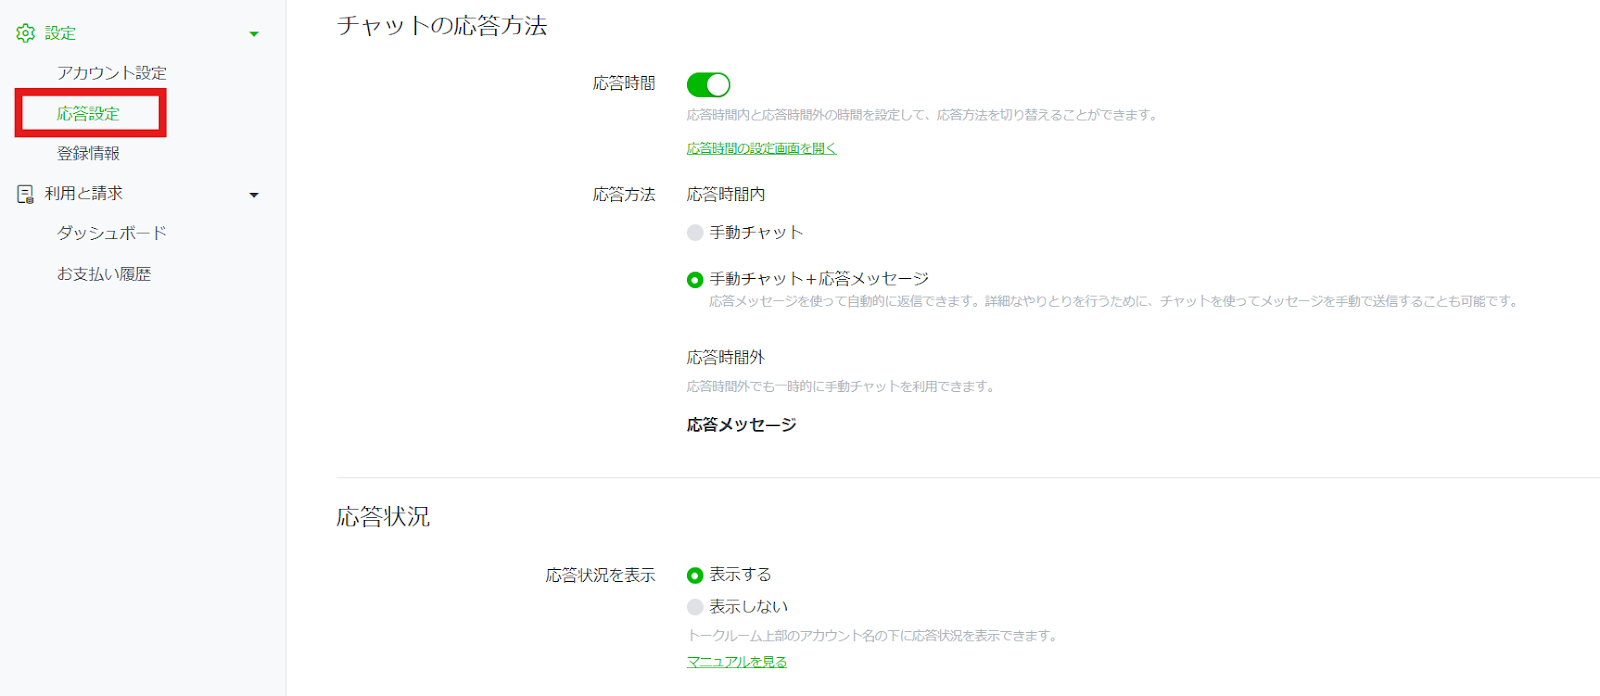Open お支払い履歴 in the sidebar

[104, 274]
